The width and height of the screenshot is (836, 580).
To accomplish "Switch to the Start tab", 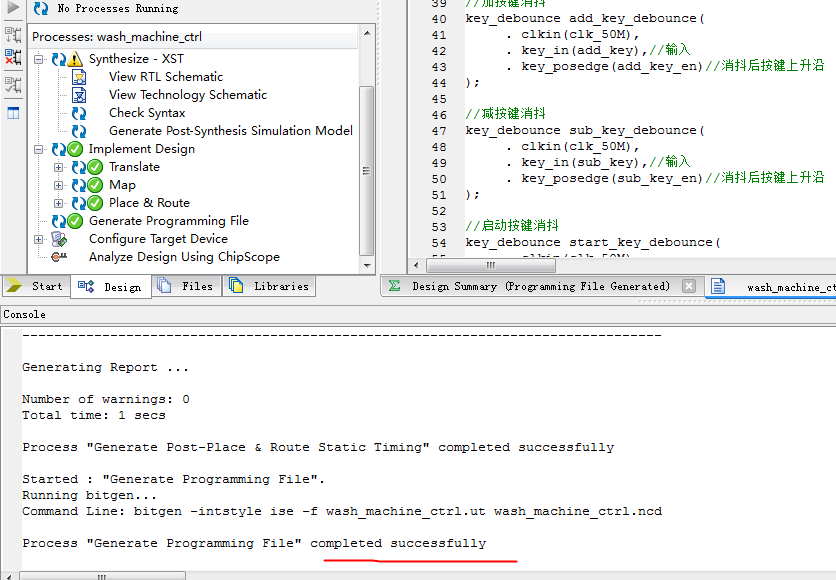I will [35, 286].
